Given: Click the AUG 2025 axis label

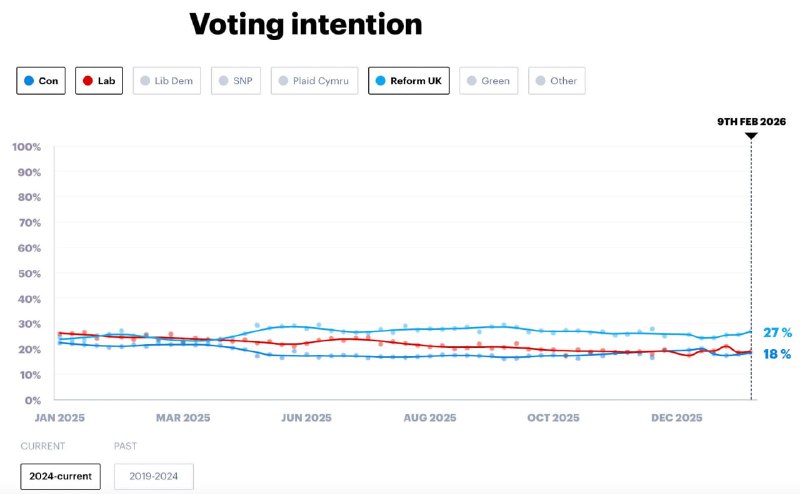Looking at the screenshot, I should coord(429,418).
